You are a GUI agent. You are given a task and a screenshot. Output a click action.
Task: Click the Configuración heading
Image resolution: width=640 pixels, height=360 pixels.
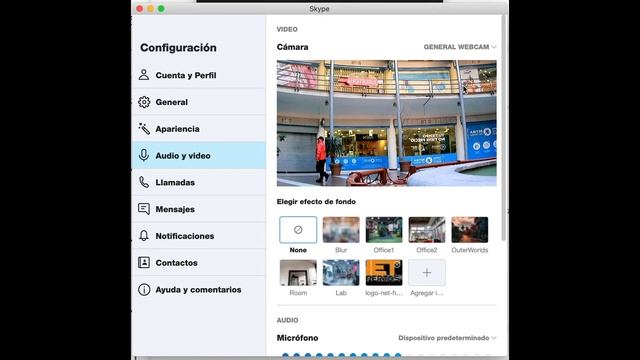(x=178, y=48)
